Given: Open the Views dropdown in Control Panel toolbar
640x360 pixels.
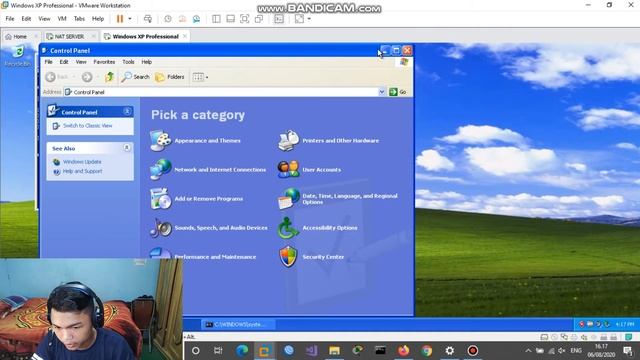Looking at the screenshot, I should pyautogui.click(x=200, y=77).
